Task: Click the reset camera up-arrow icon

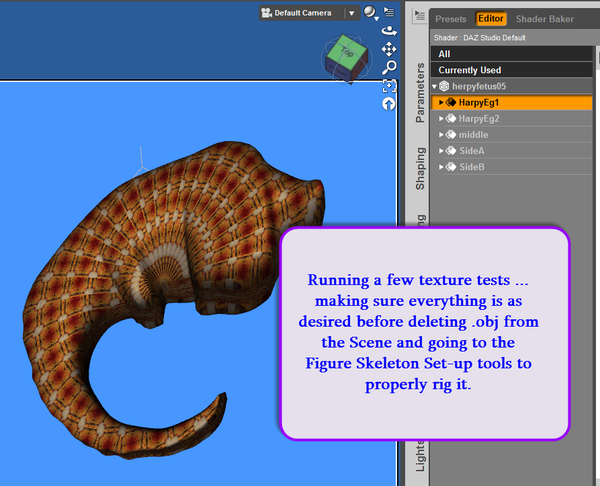Action: click(x=389, y=104)
